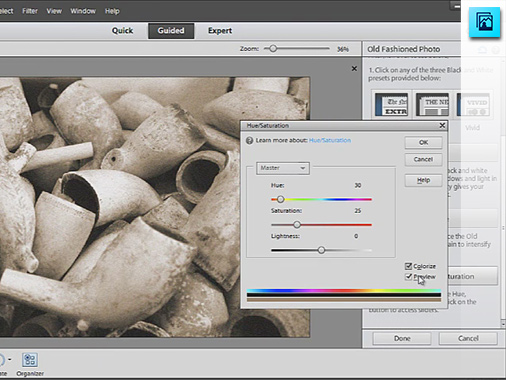Switch to Guided edit mode
506x380 pixels.
pyautogui.click(x=171, y=31)
